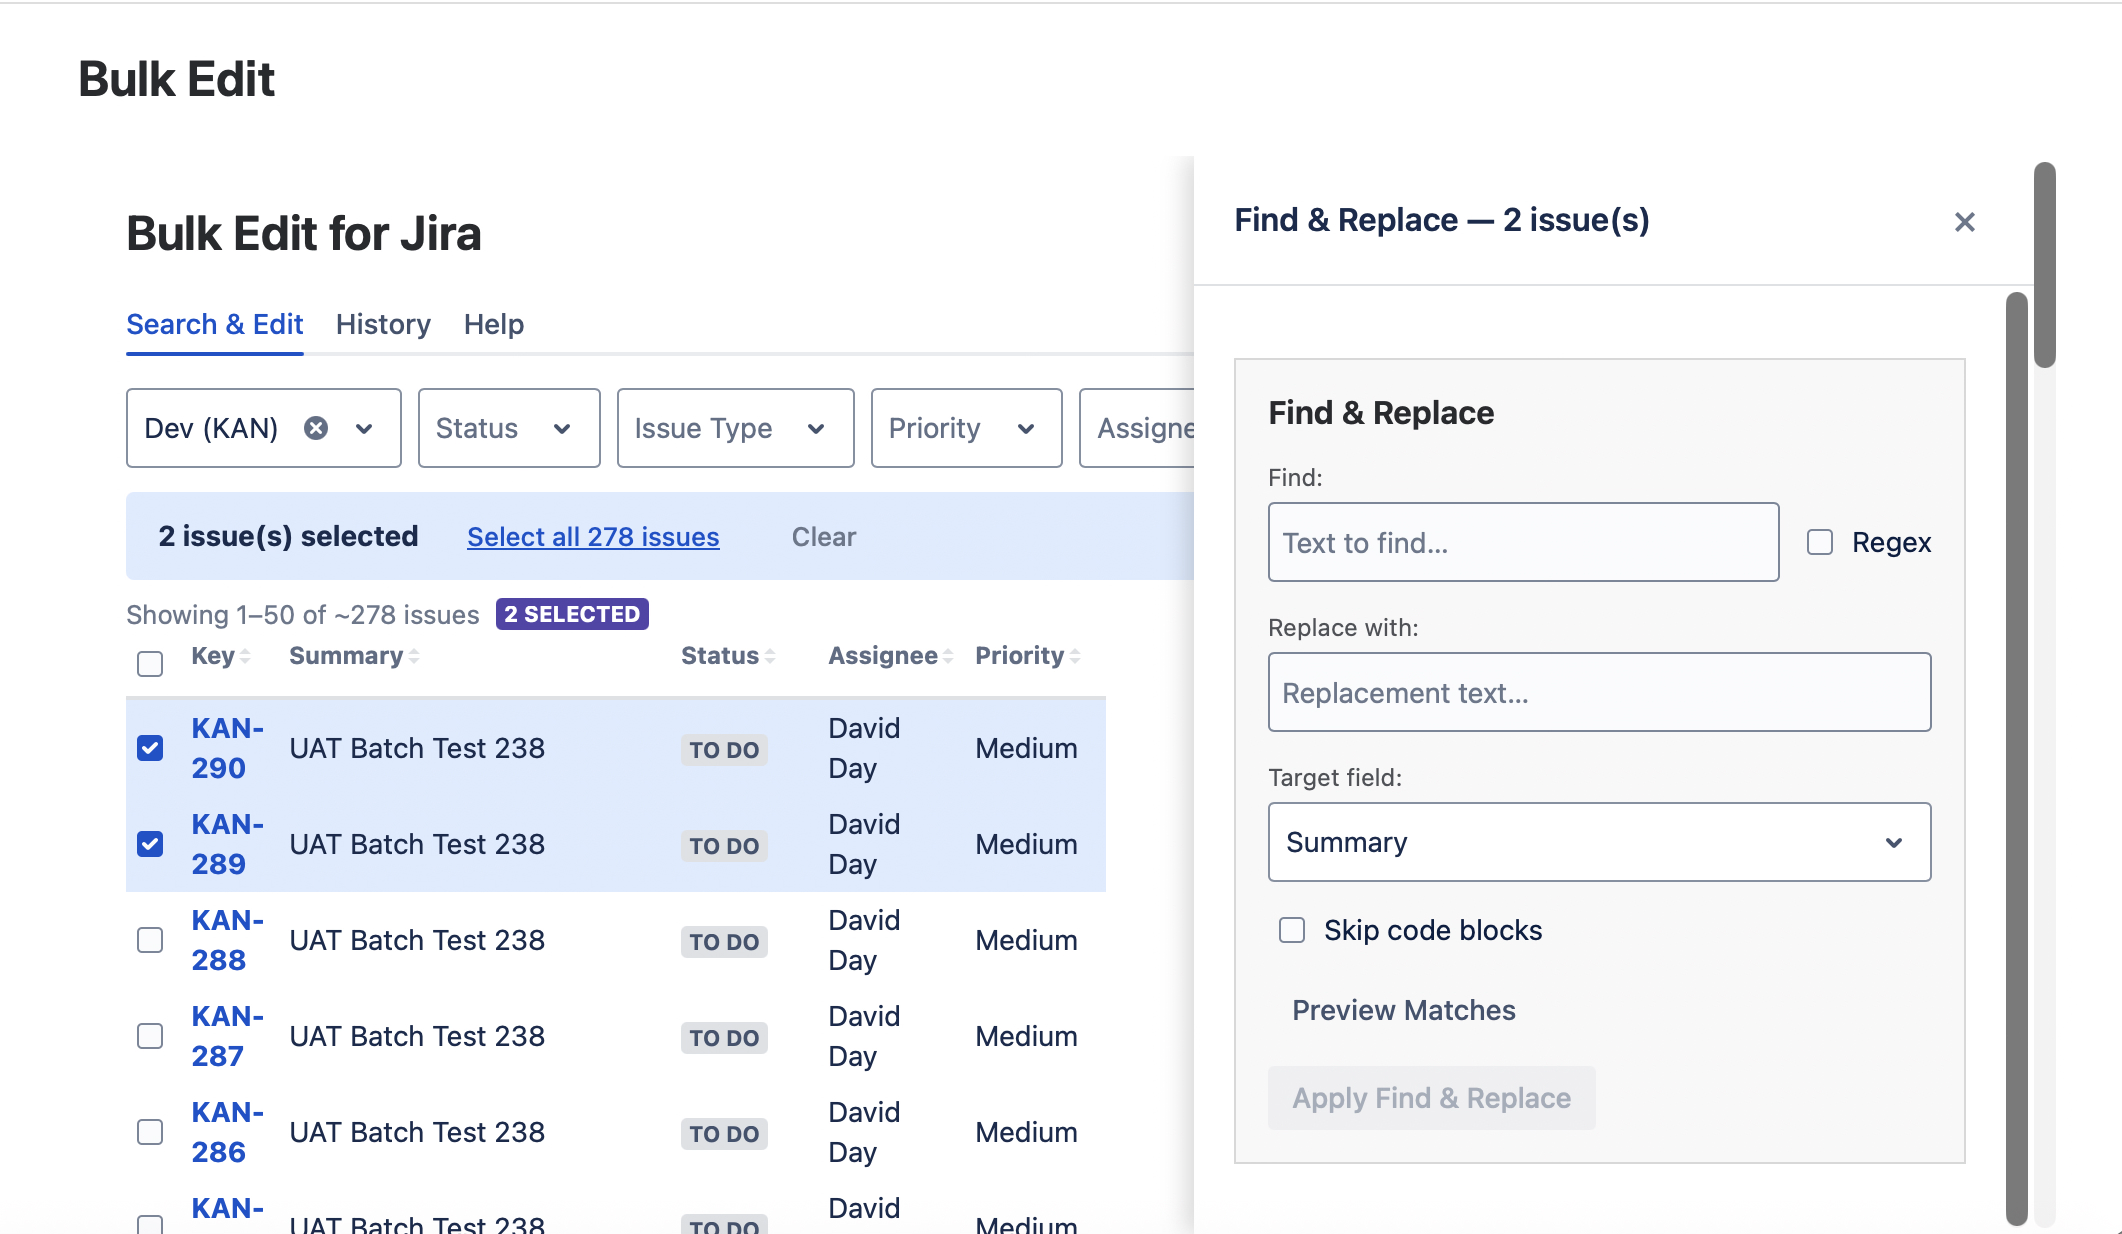The height and width of the screenshot is (1234, 2122).
Task: Enable the Regex checkbox
Action: [1820, 542]
